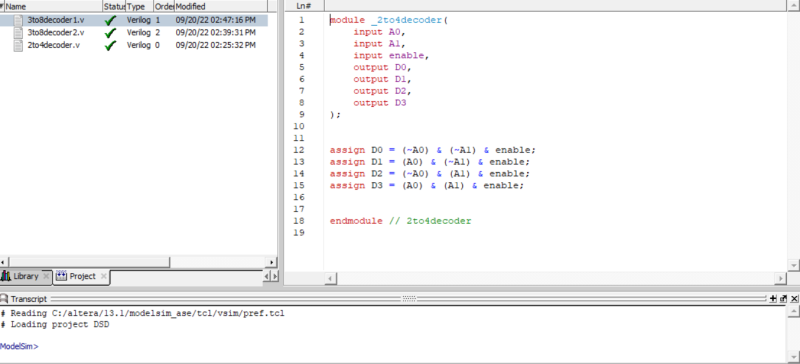Click the 'assign D2' statement line
The height and width of the screenshot is (364, 800).
tap(430, 174)
